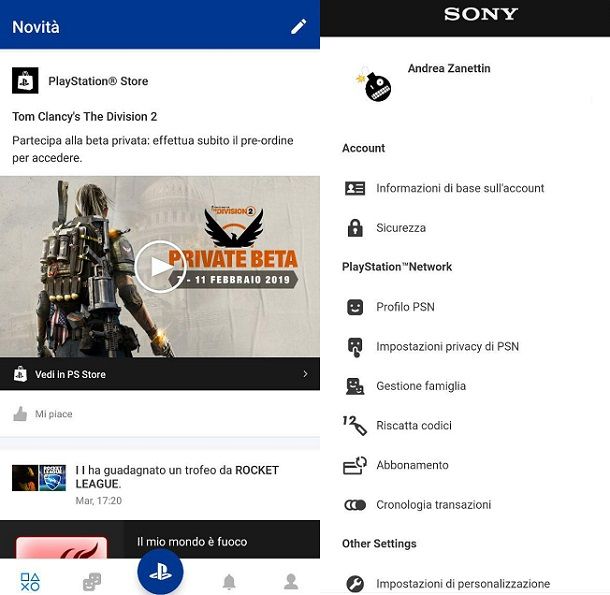Open the PlayStation Store bag icon
610x595 pixels.
25,81
